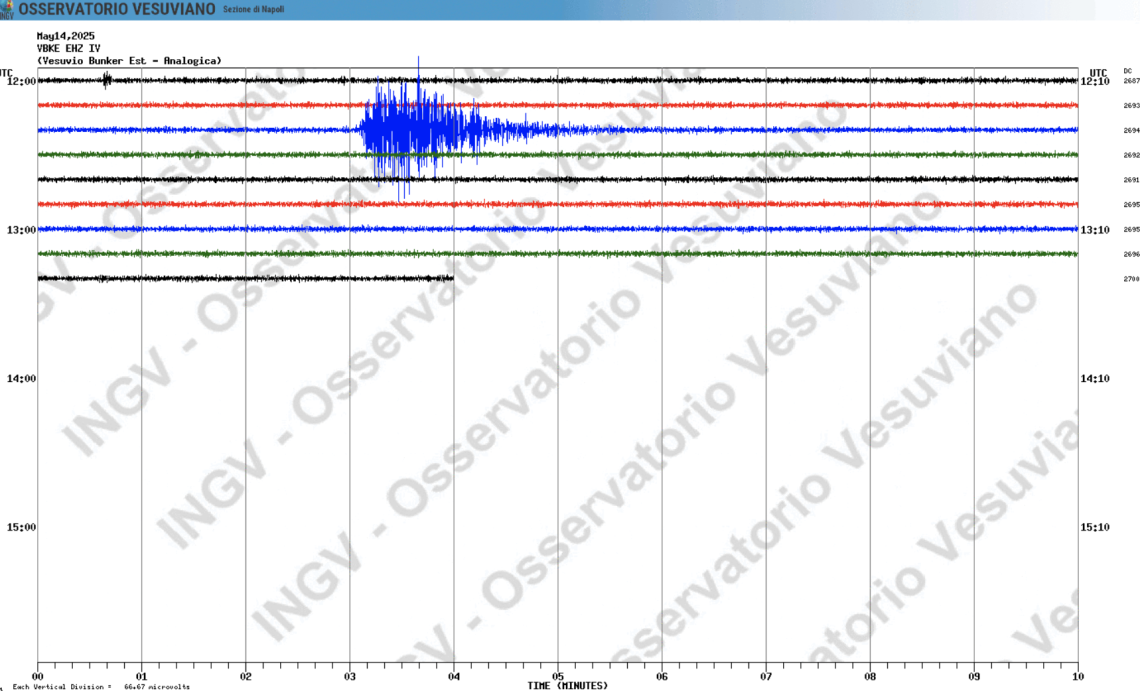Image resolution: width=1140 pixels, height=695 pixels.
Task: Click the TIME (MINUTES) axis label
Action: point(568,685)
